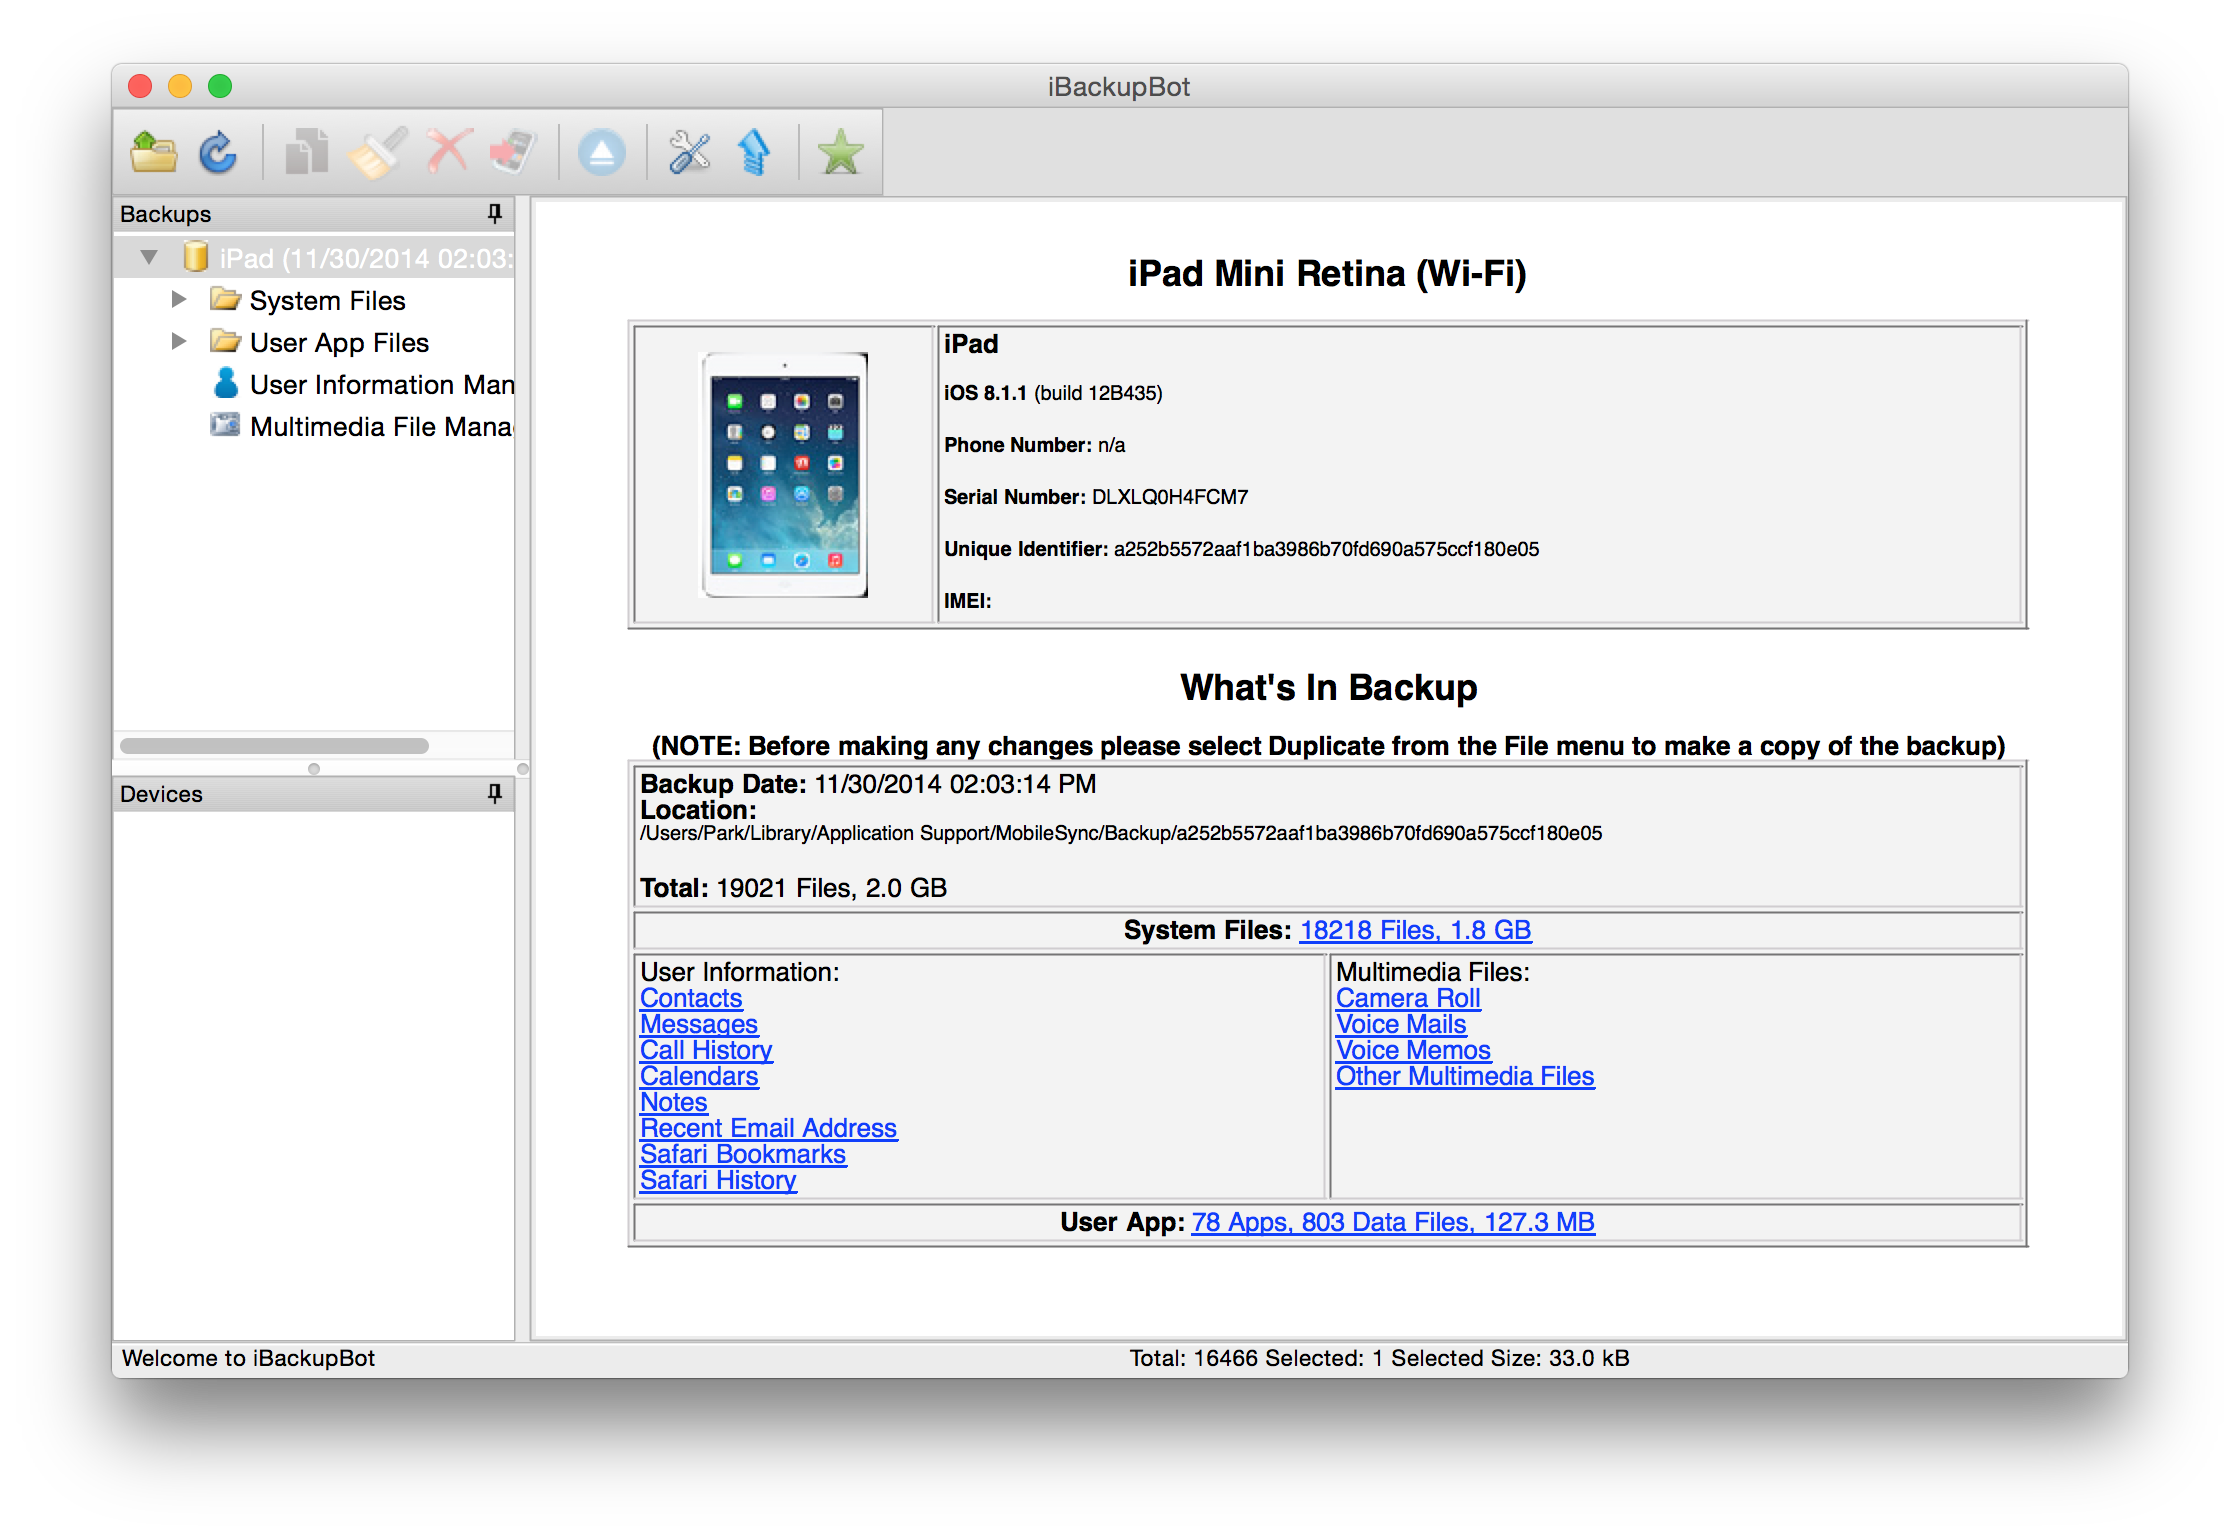Open the Other Multimedia Files link
The height and width of the screenshot is (1538, 2240).
[x=1465, y=1076]
